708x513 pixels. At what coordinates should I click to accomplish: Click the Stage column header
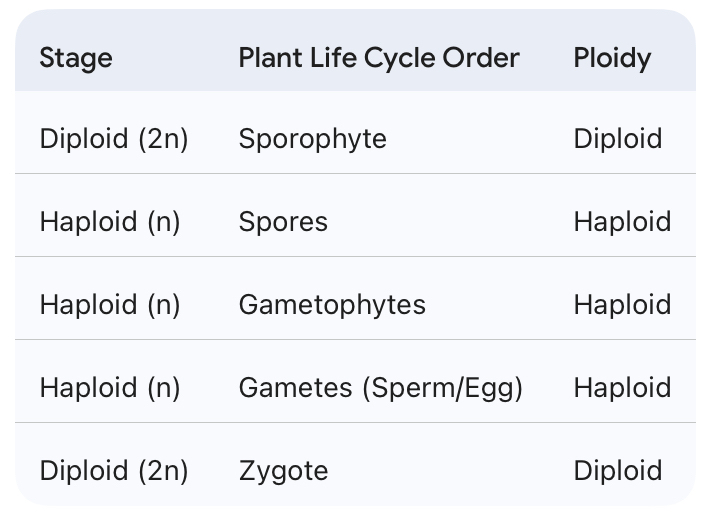point(76,58)
